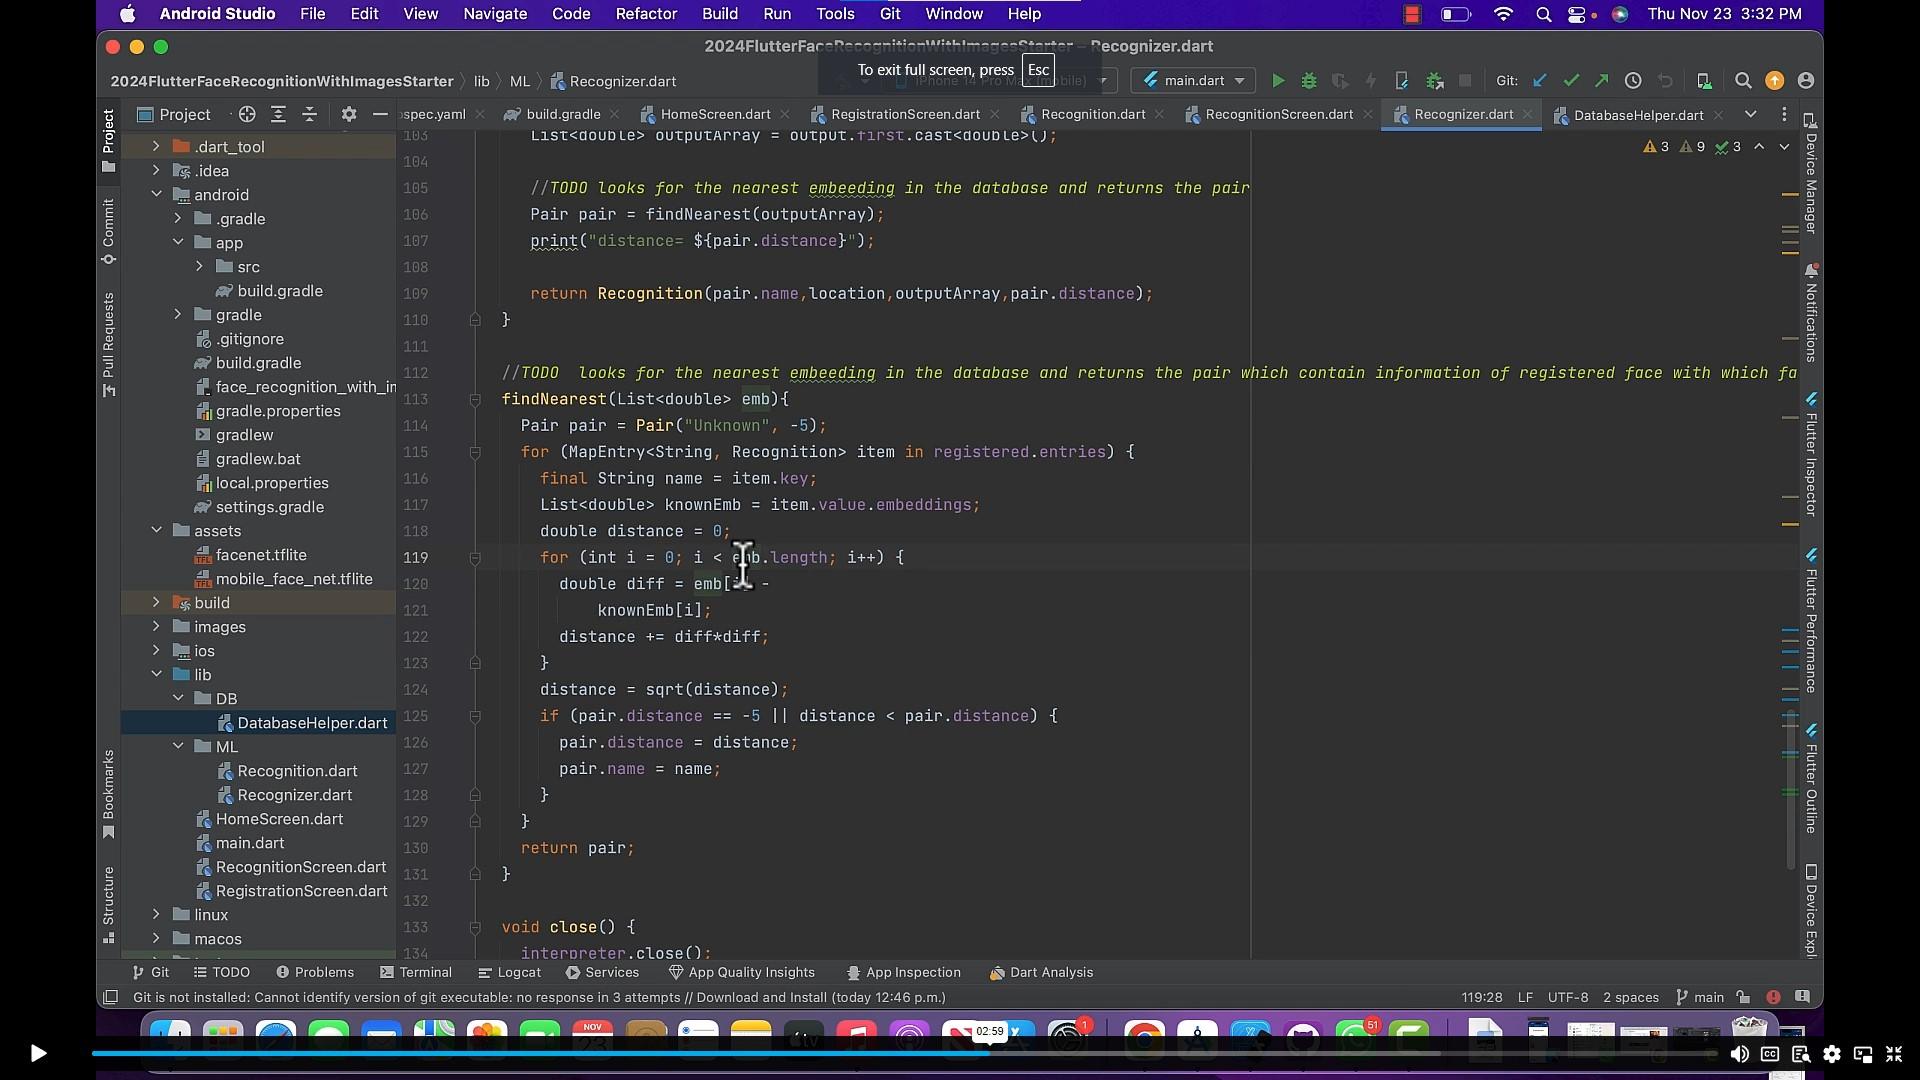Open Notifications side panel
Image resolution: width=1920 pixels, height=1080 pixels.
tap(1811, 313)
